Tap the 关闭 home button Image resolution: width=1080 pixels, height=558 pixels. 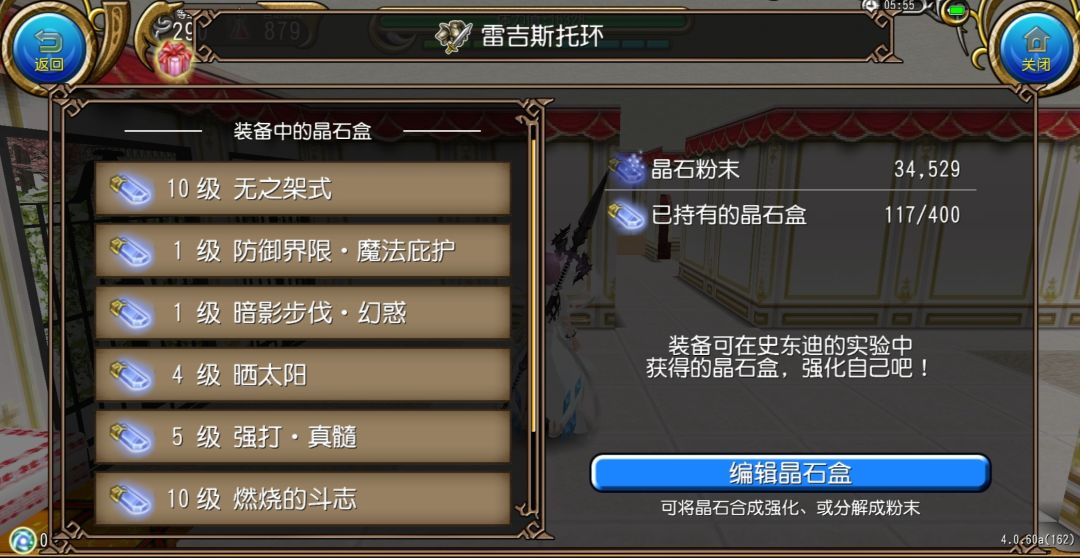coord(1035,48)
